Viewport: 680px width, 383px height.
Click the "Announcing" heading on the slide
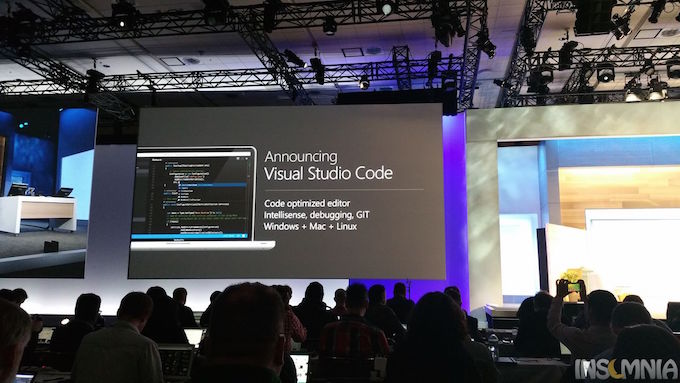coord(301,157)
